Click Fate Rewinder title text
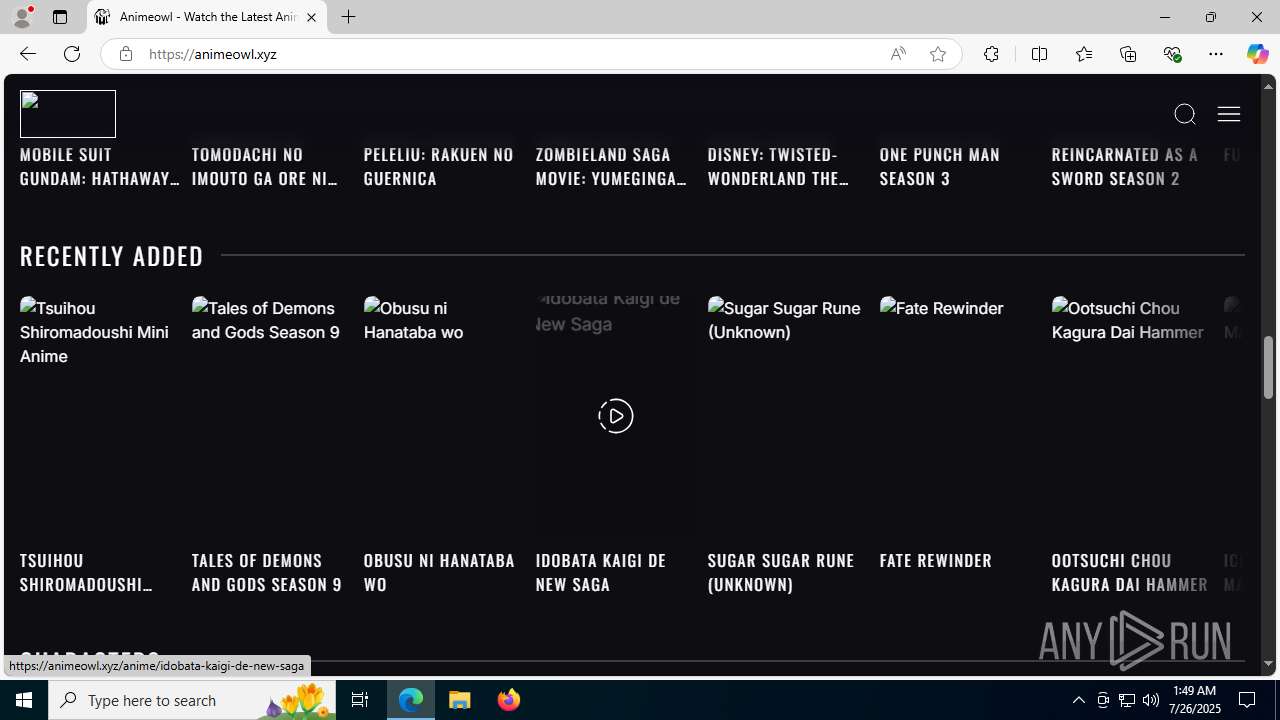 pyautogui.click(x=936, y=560)
